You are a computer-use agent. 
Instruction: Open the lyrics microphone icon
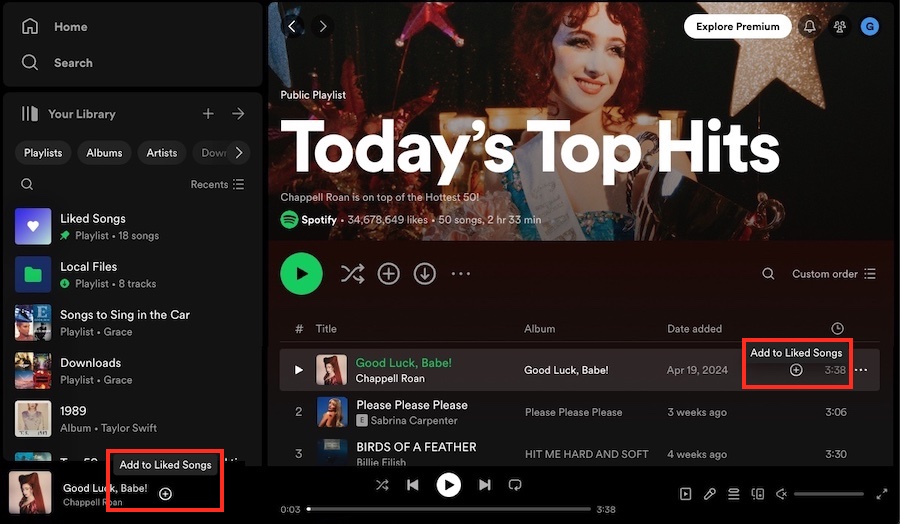(x=709, y=494)
